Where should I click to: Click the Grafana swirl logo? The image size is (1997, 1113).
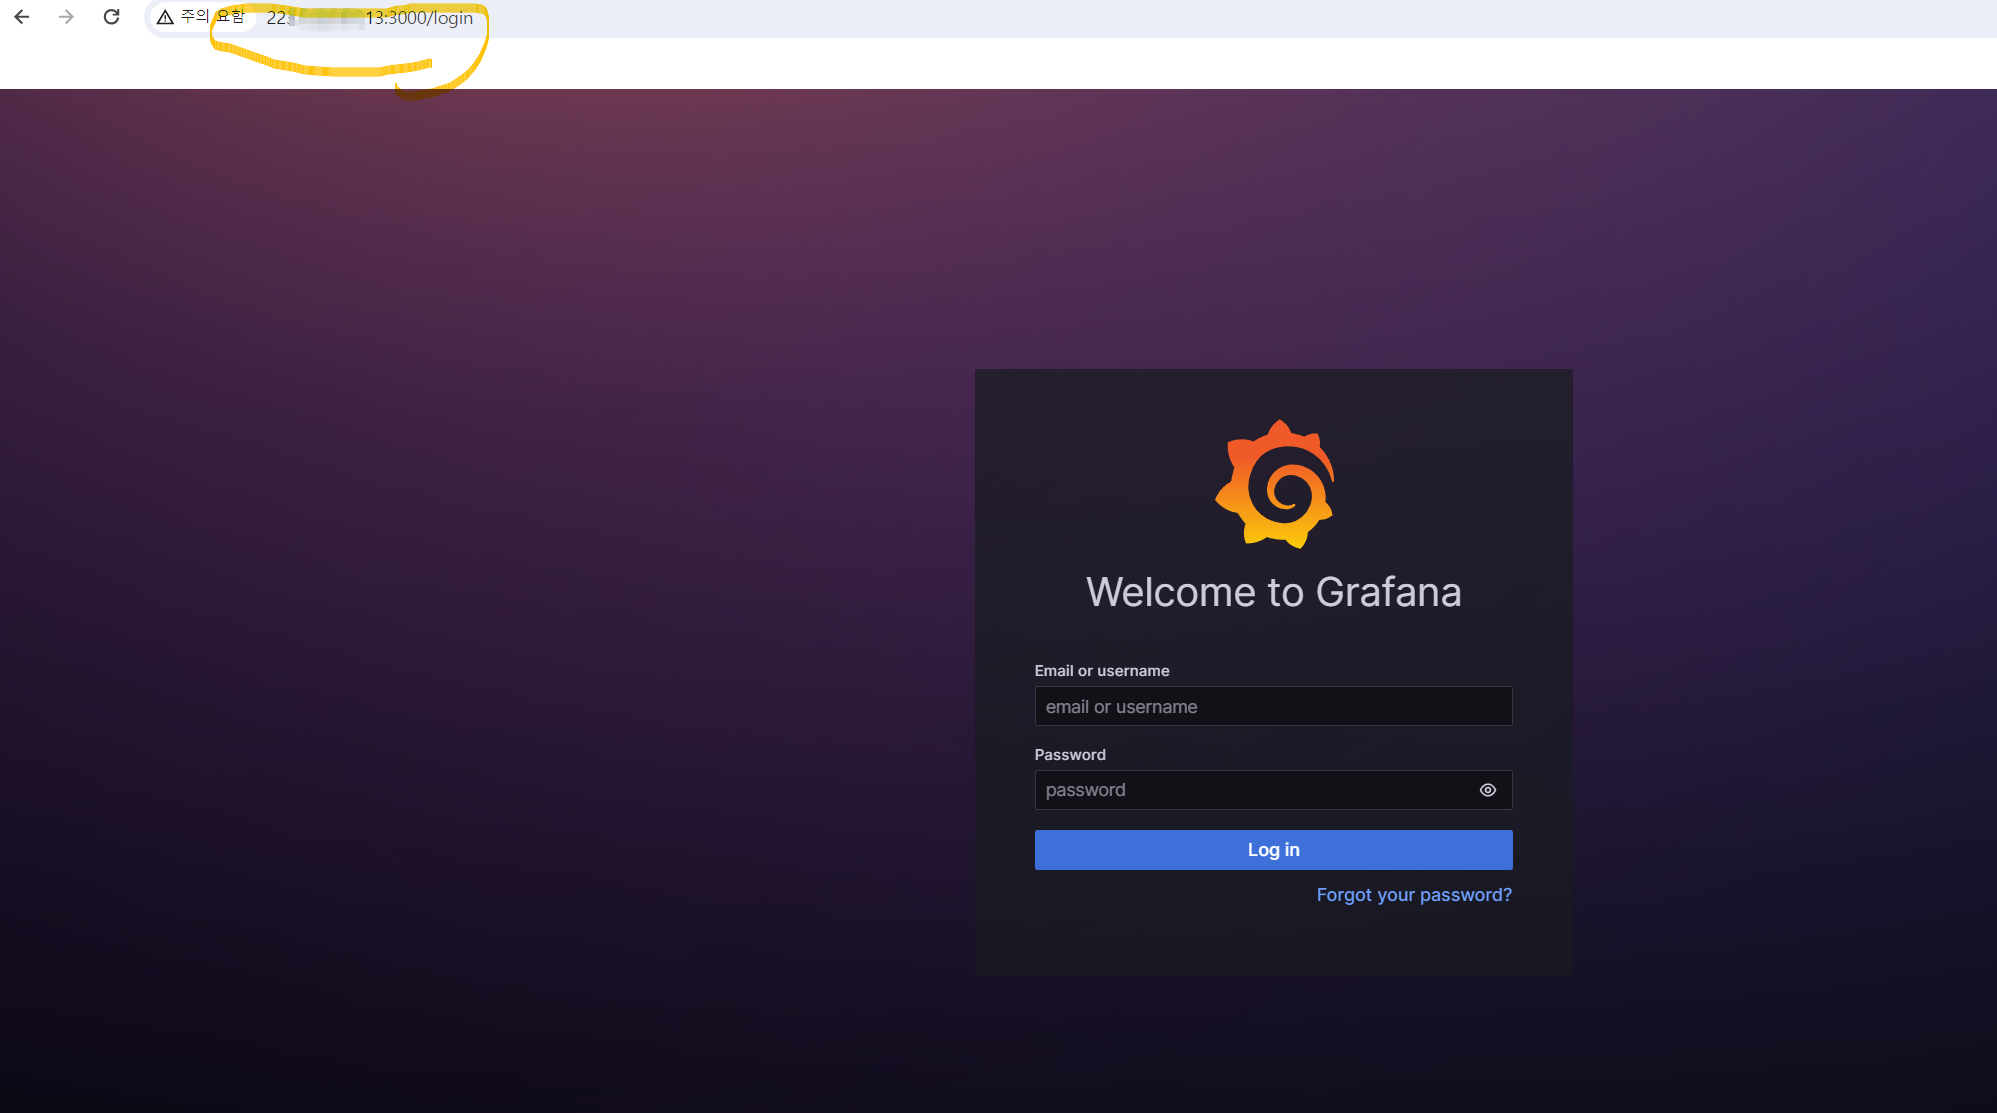(1274, 485)
